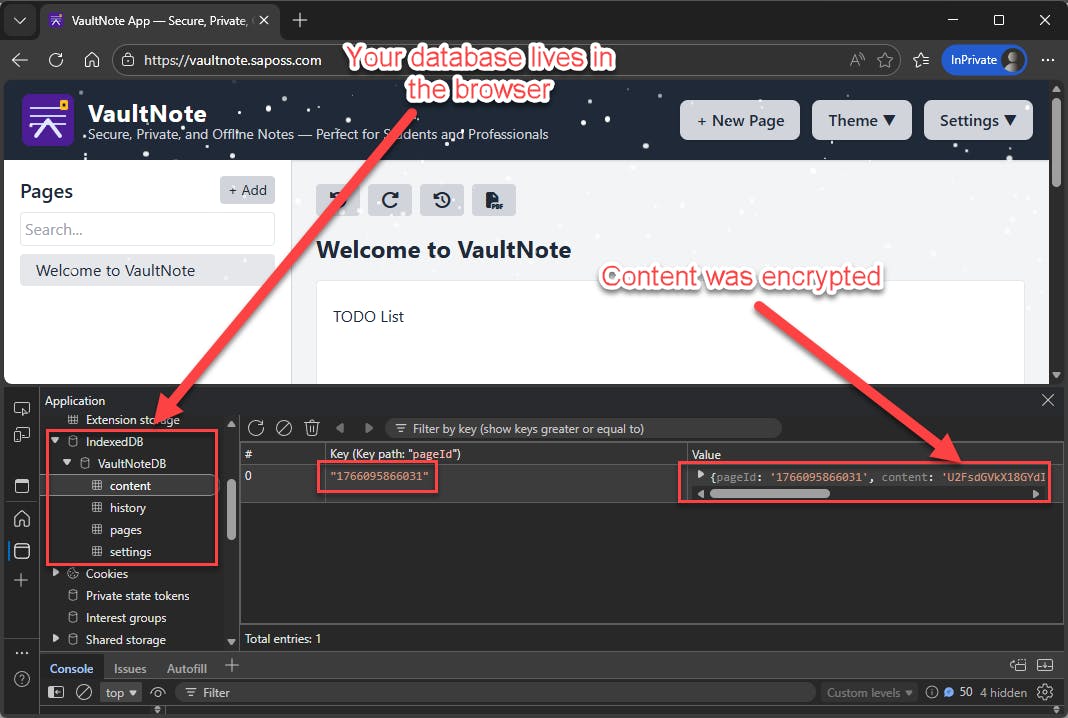Click the console Filter input
This screenshot has height=718, width=1068.
click(495, 692)
